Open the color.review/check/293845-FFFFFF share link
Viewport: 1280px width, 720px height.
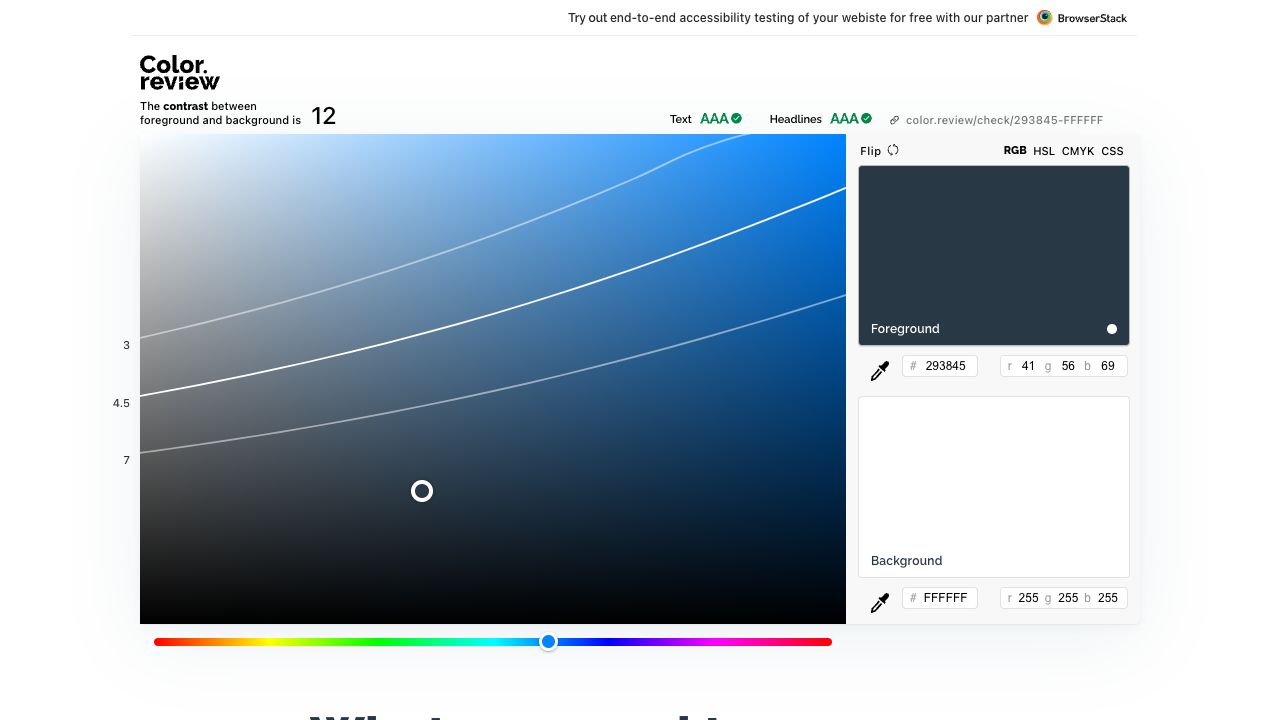tap(1003, 120)
